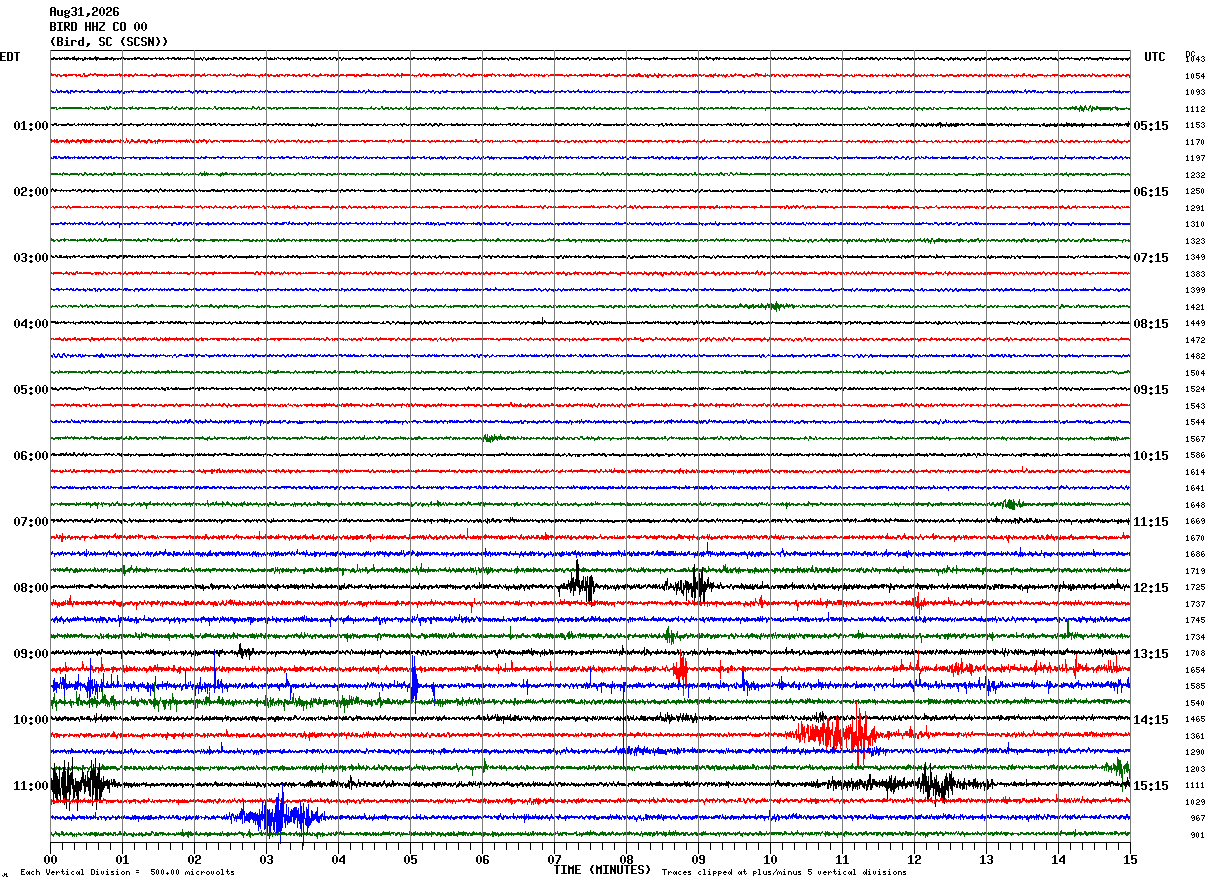Select the minute 15 tick on x-axis
This screenshot has width=1210, height=886.
[1130, 859]
